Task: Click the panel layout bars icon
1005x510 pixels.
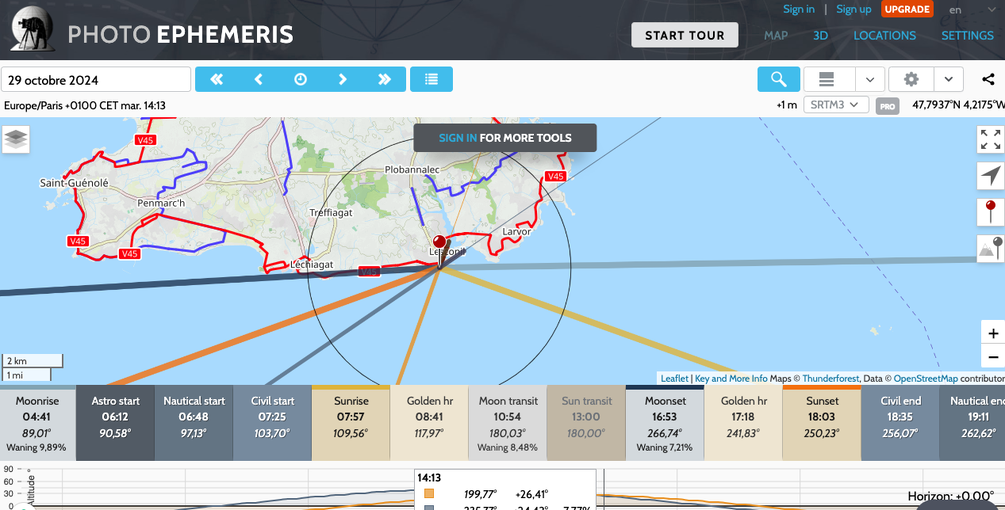Action: [827, 79]
